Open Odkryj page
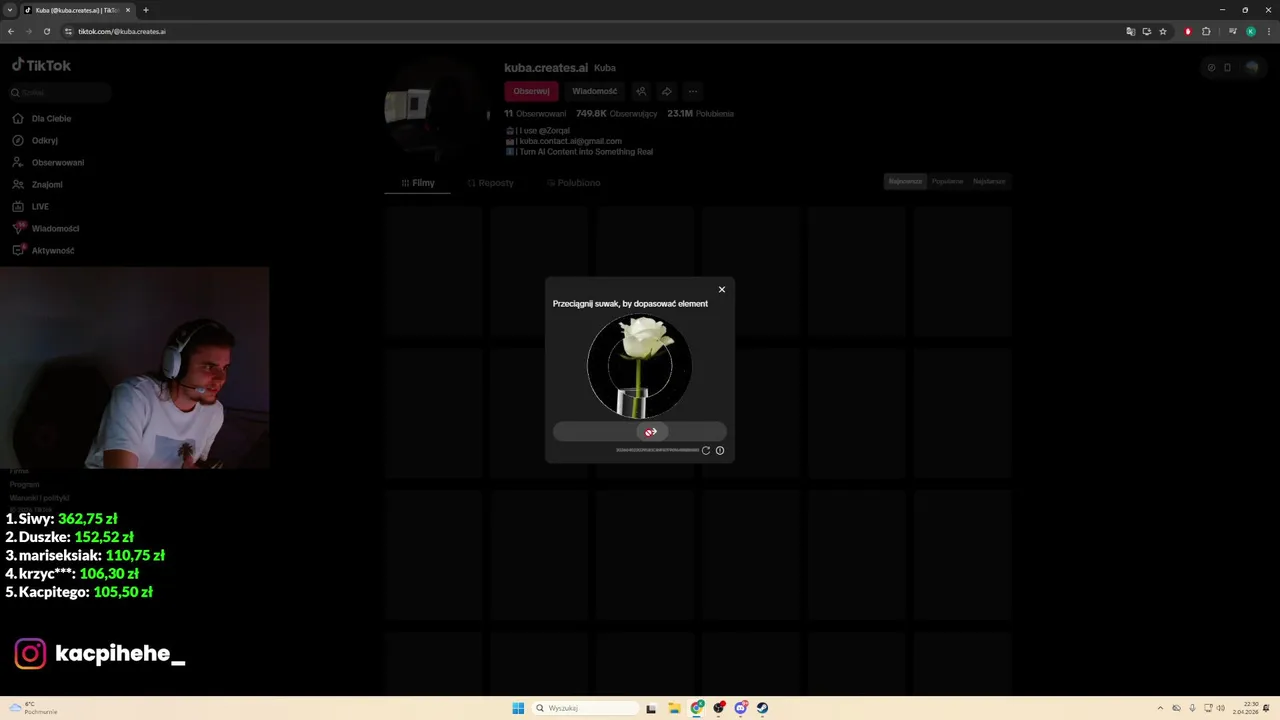 [x=35, y=141]
